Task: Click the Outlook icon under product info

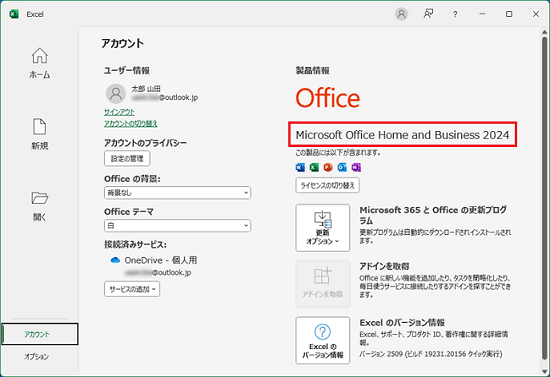Action: 342,168
